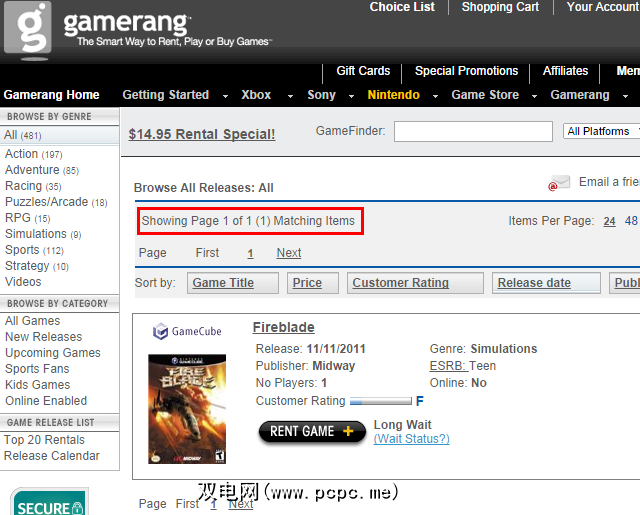Screen dimensions: 640x515
Task: Set items per page to 48
Action: pos(631,221)
